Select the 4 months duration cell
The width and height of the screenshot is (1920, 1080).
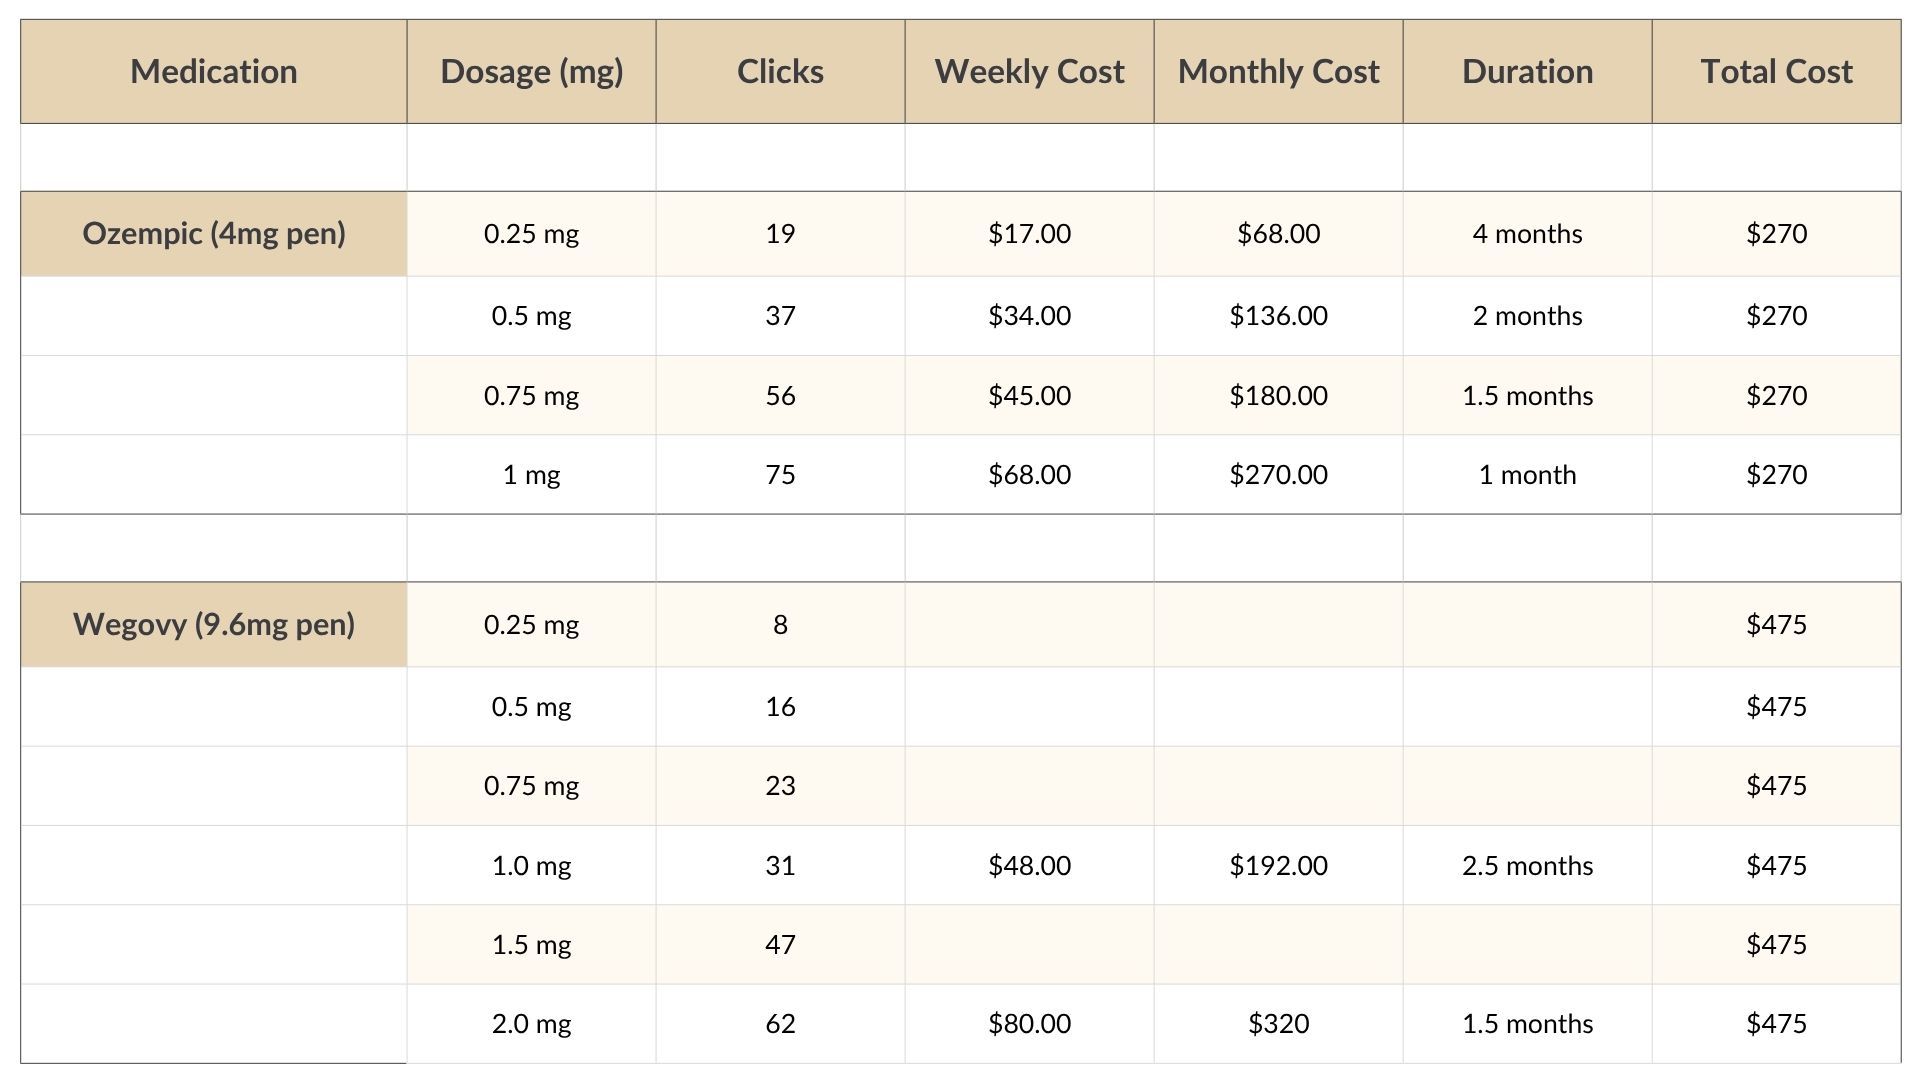pos(1527,233)
